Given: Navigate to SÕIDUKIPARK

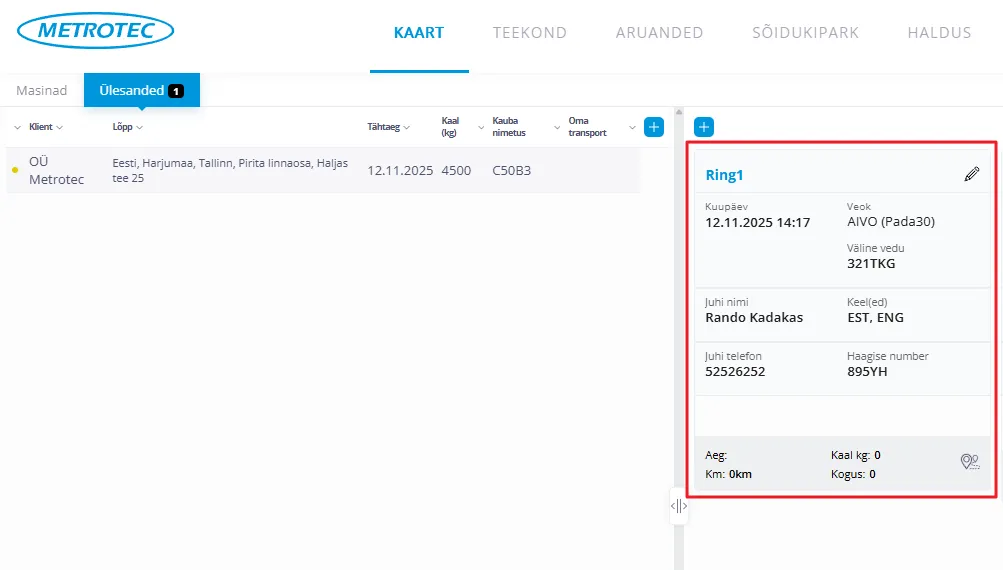Looking at the screenshot, I should (x=805, y=32).
